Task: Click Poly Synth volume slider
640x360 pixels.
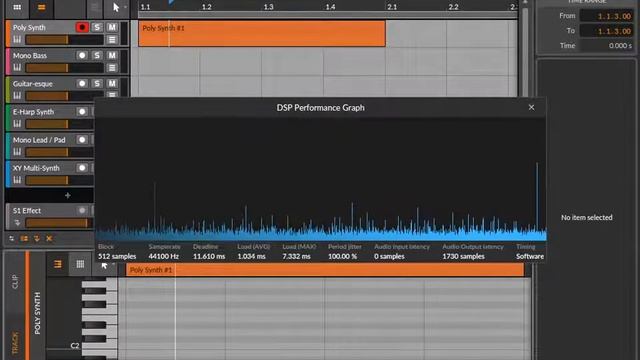Action: [x=64, y=40]
